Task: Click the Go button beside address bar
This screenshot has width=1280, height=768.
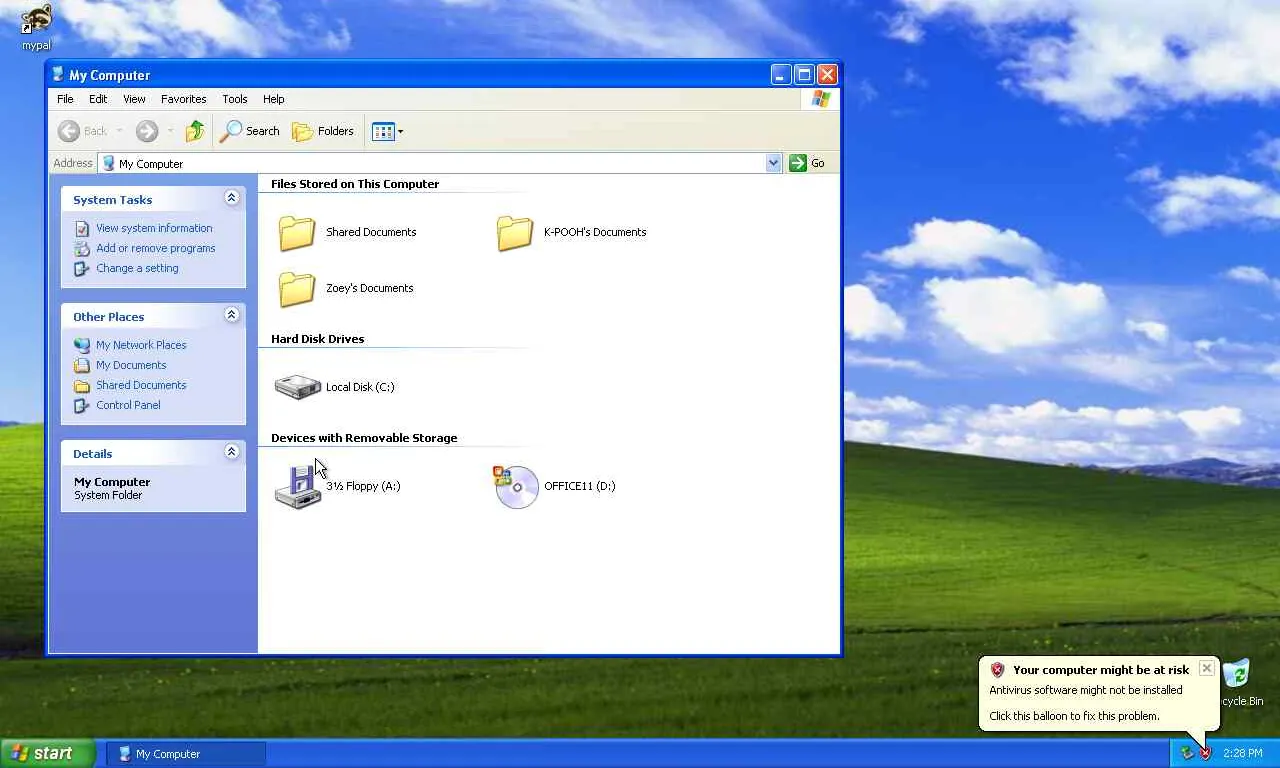Action: pos(807,163)
